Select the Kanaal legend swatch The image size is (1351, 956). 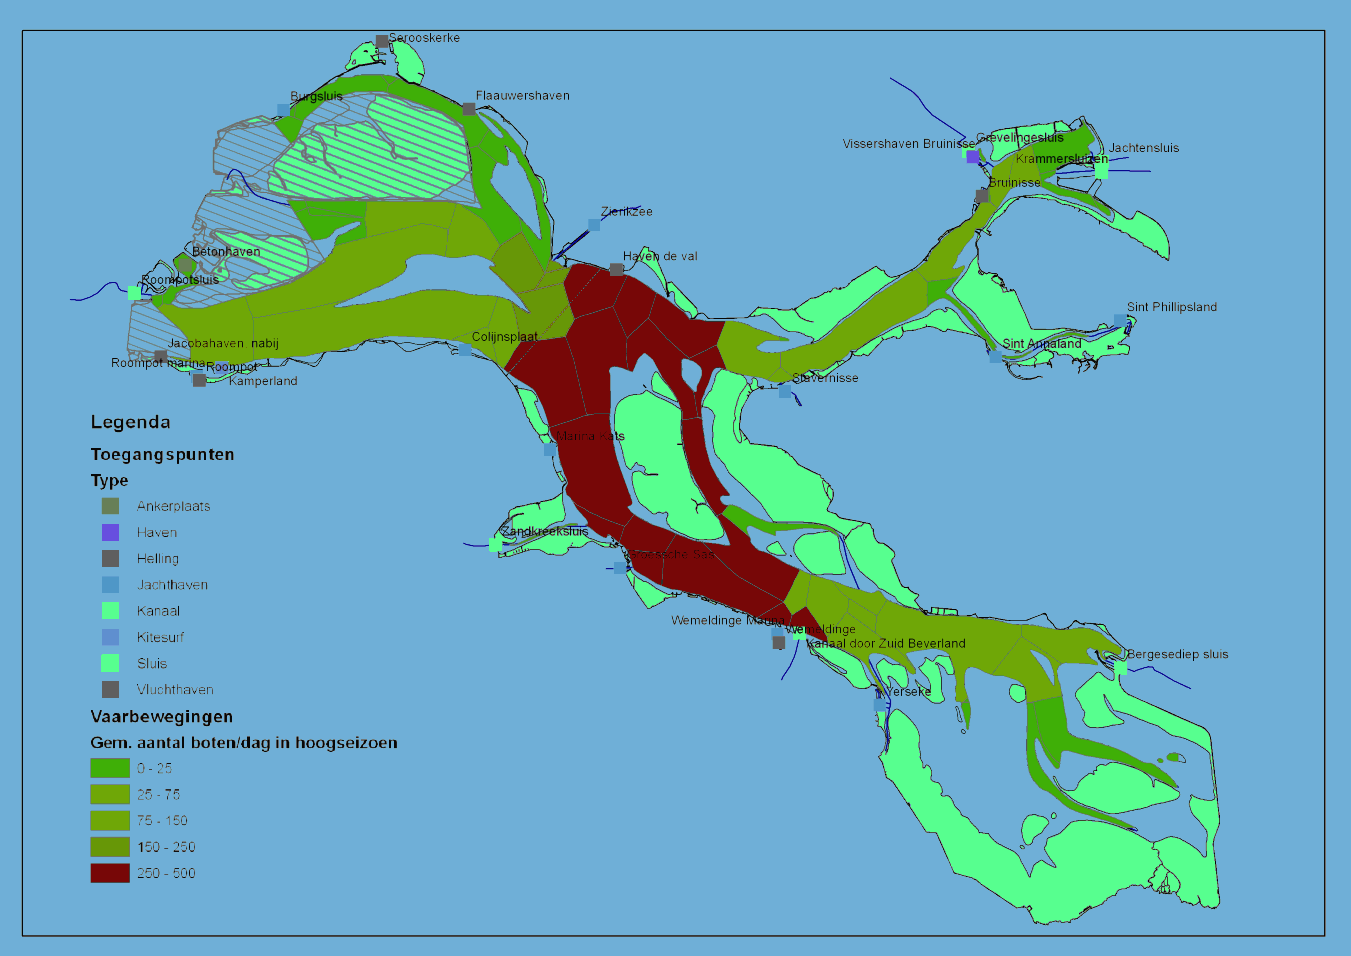pos(110,610)
